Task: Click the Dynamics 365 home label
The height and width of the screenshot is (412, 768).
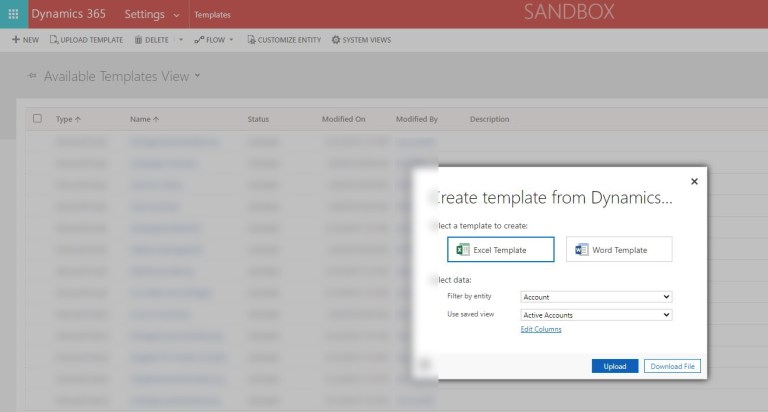Action: (68, 14)
